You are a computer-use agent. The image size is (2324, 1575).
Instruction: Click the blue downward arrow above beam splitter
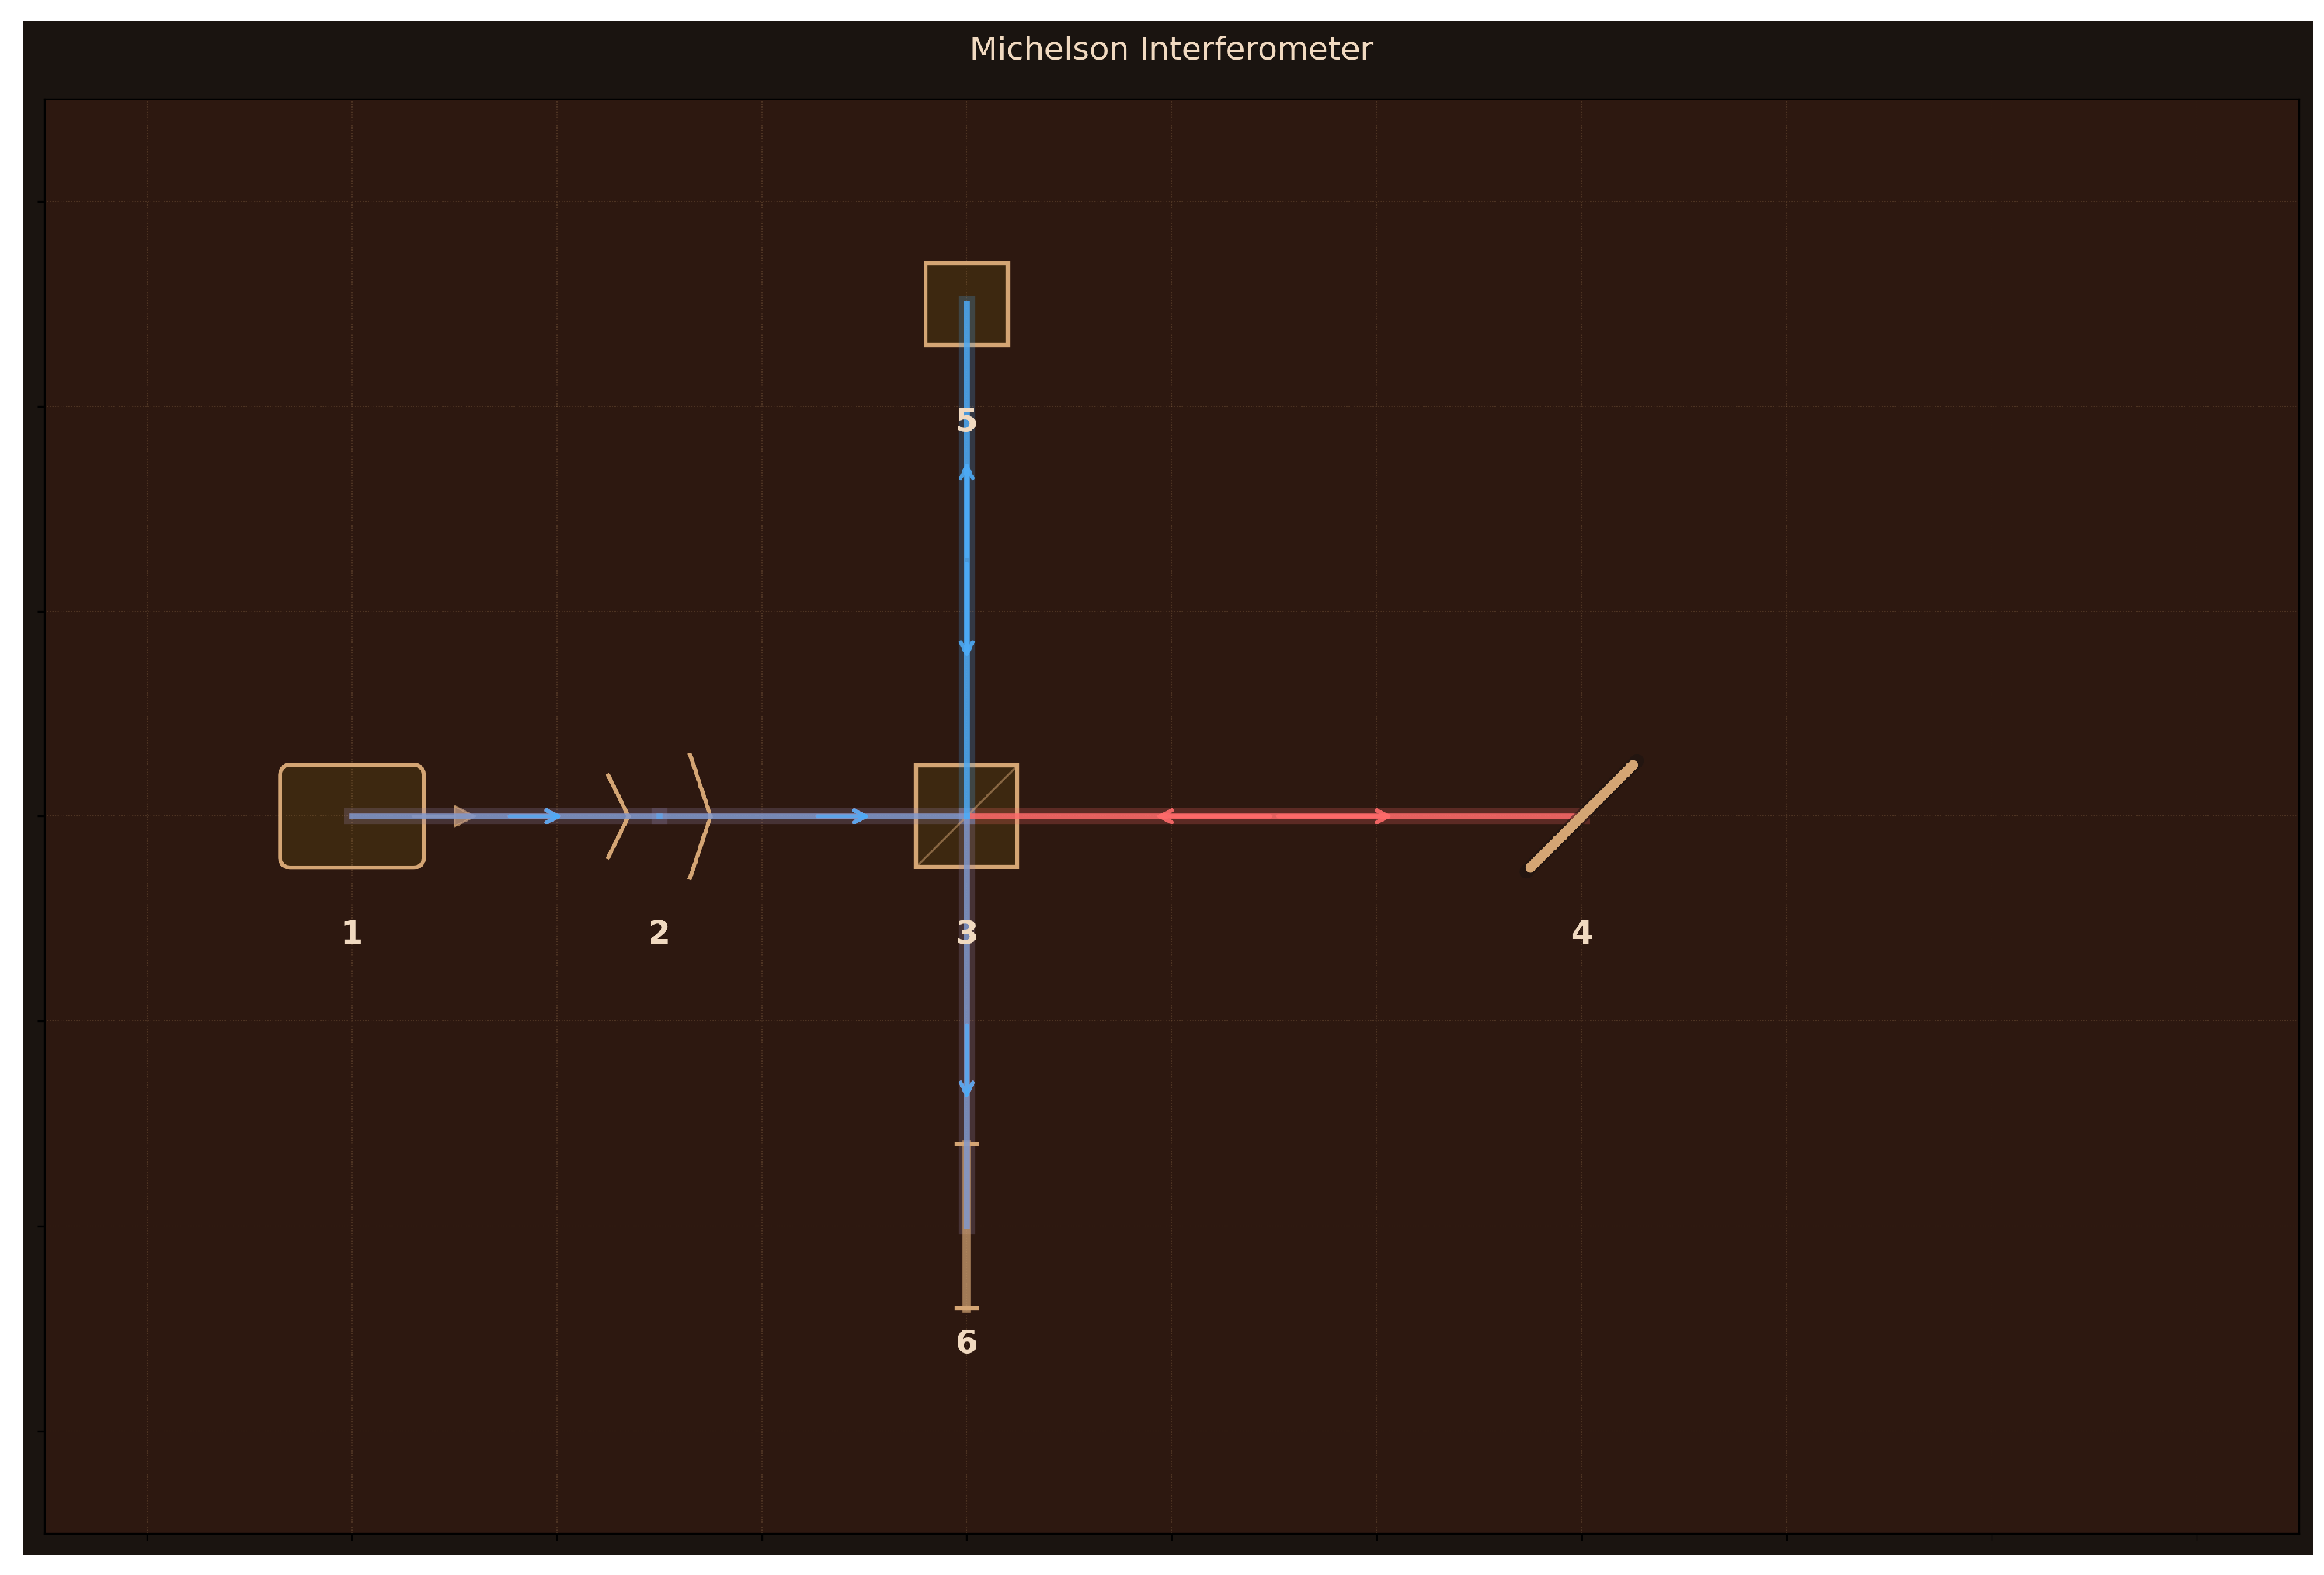pyautogui.click(x=966, y=647)
